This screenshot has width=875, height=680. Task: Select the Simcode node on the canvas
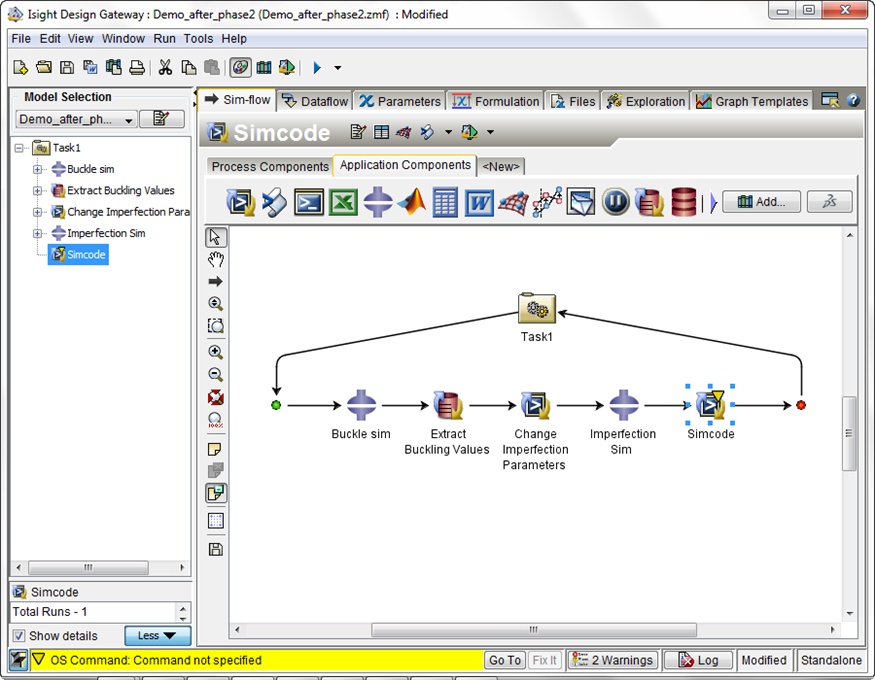pyautogui.click(x=710, y=404)
